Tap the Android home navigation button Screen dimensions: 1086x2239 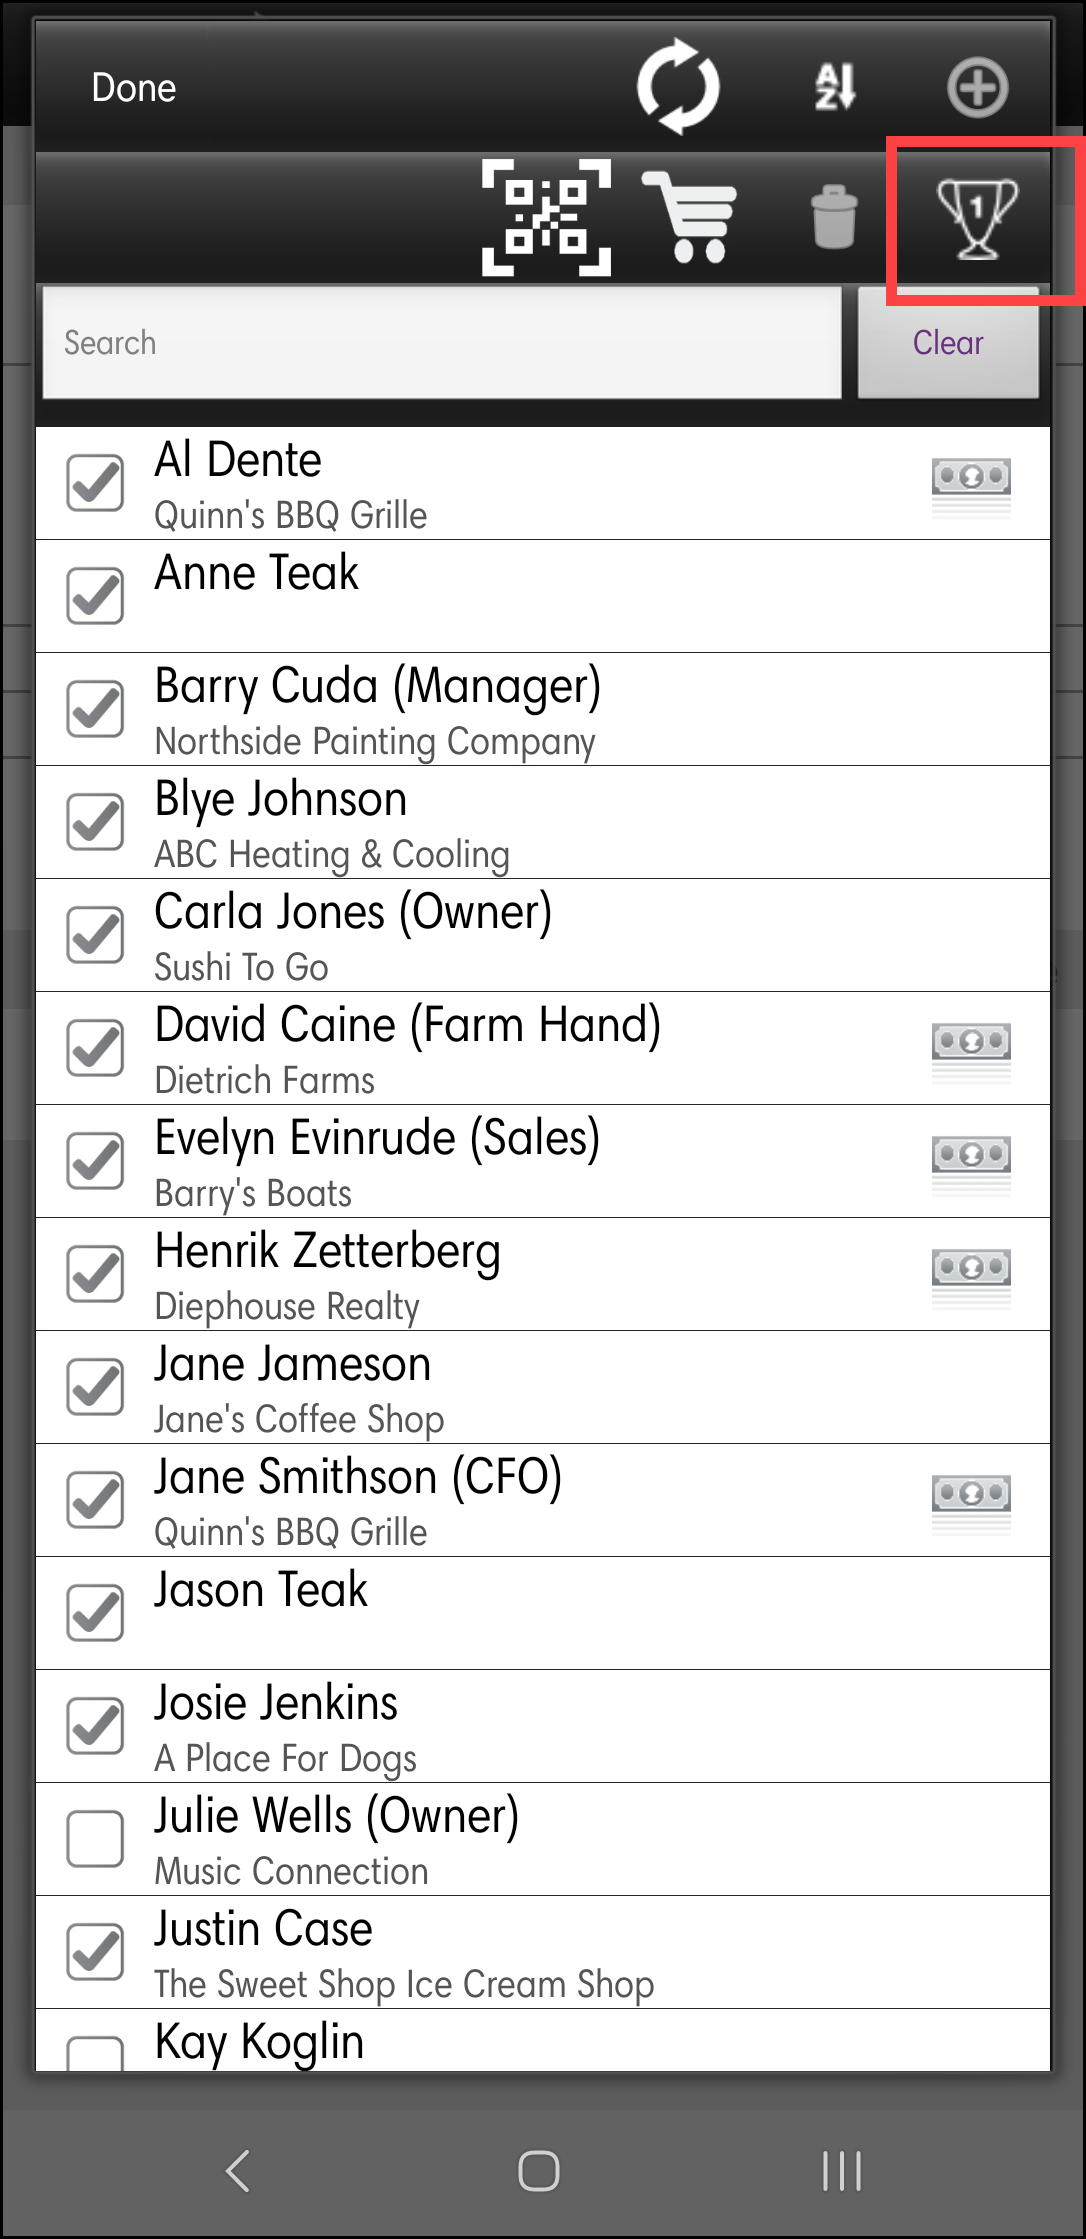(x=538, y=2171)
